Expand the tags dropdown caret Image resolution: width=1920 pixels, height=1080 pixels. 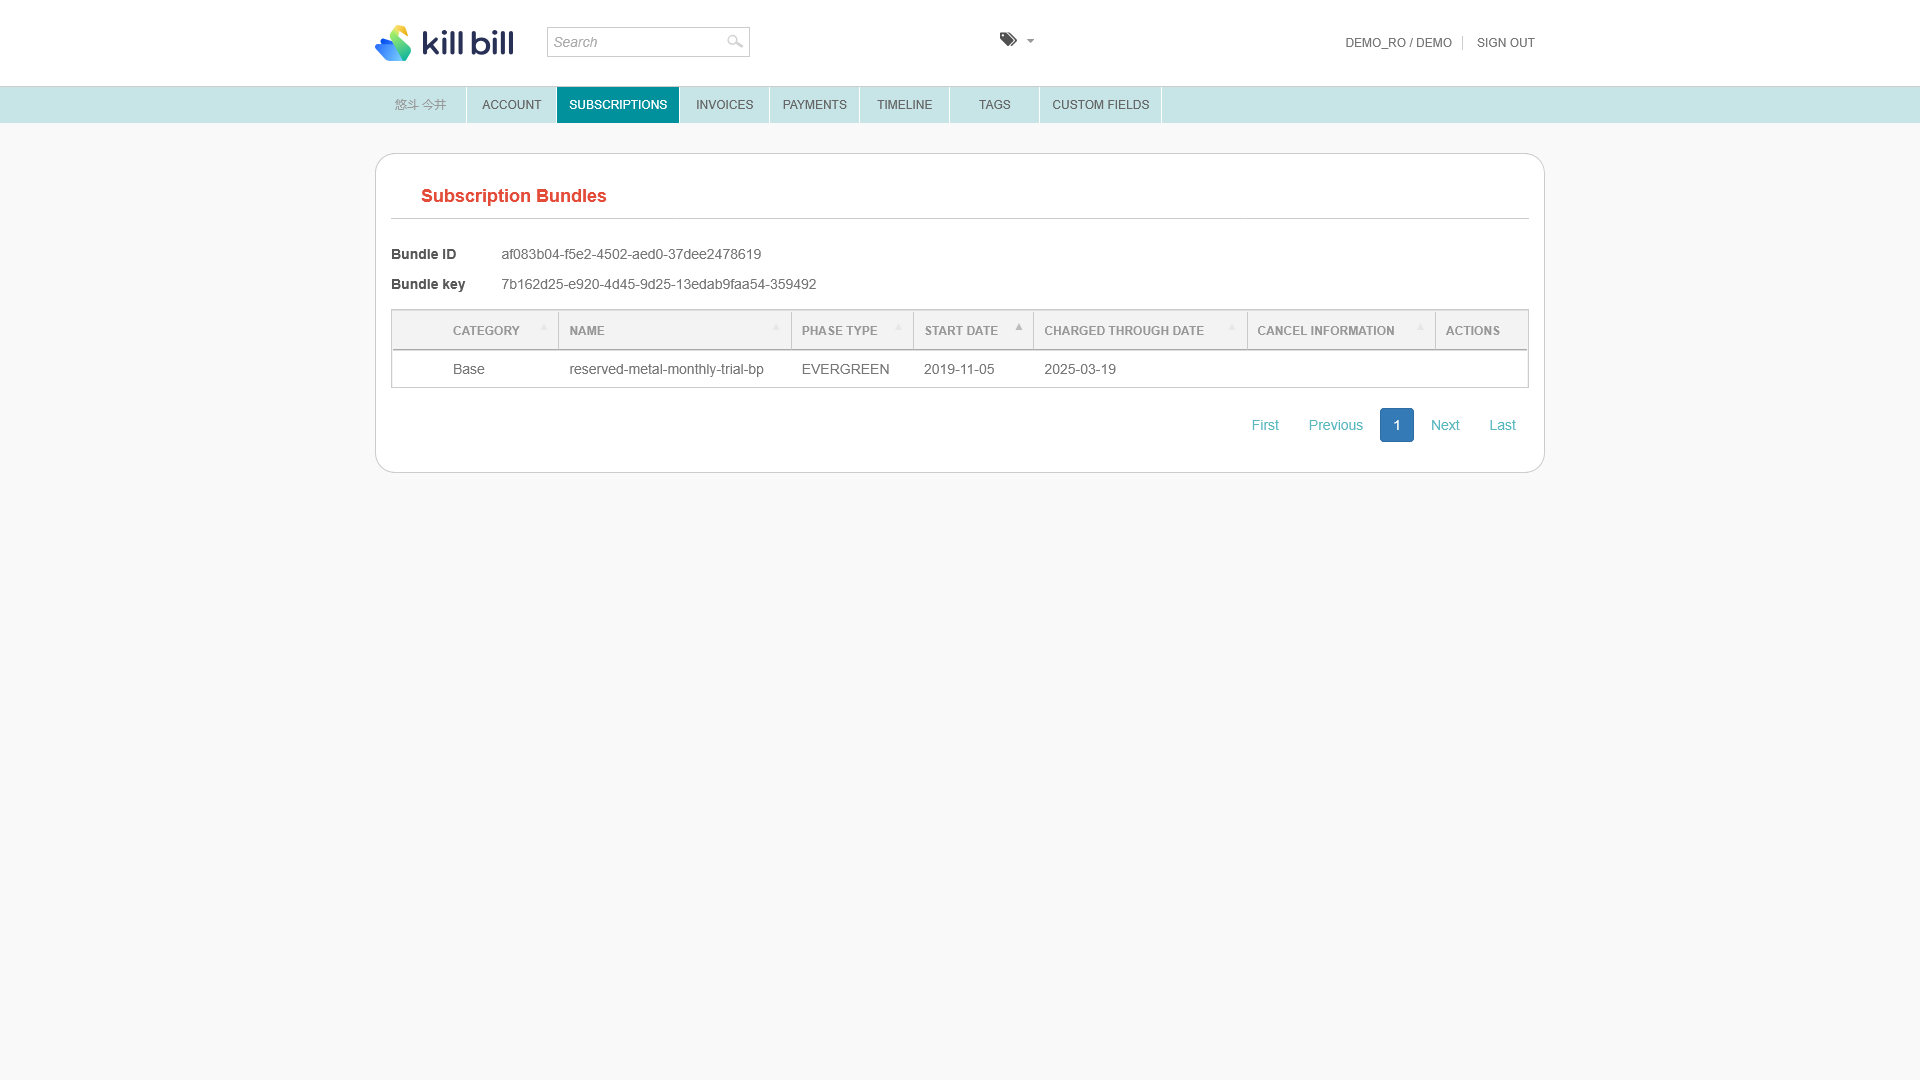tap(1030, 41)
